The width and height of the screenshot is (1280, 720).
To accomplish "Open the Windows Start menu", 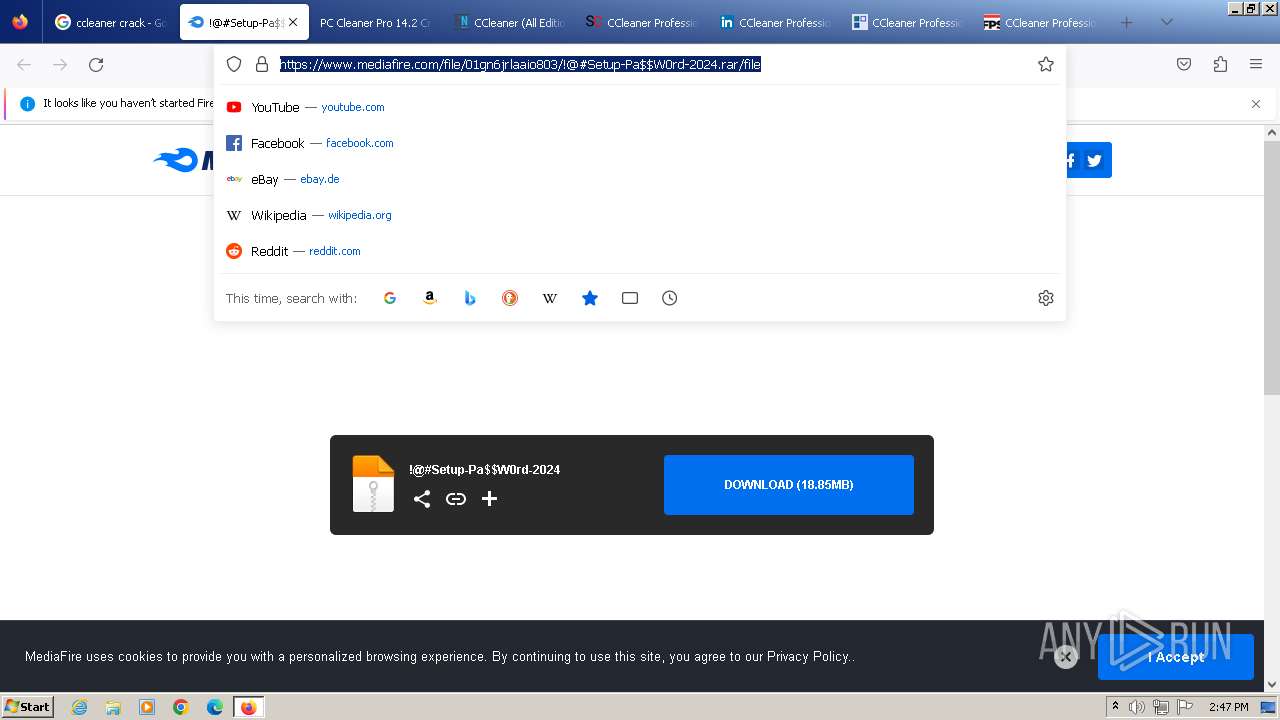I will (x=28, y=706).
